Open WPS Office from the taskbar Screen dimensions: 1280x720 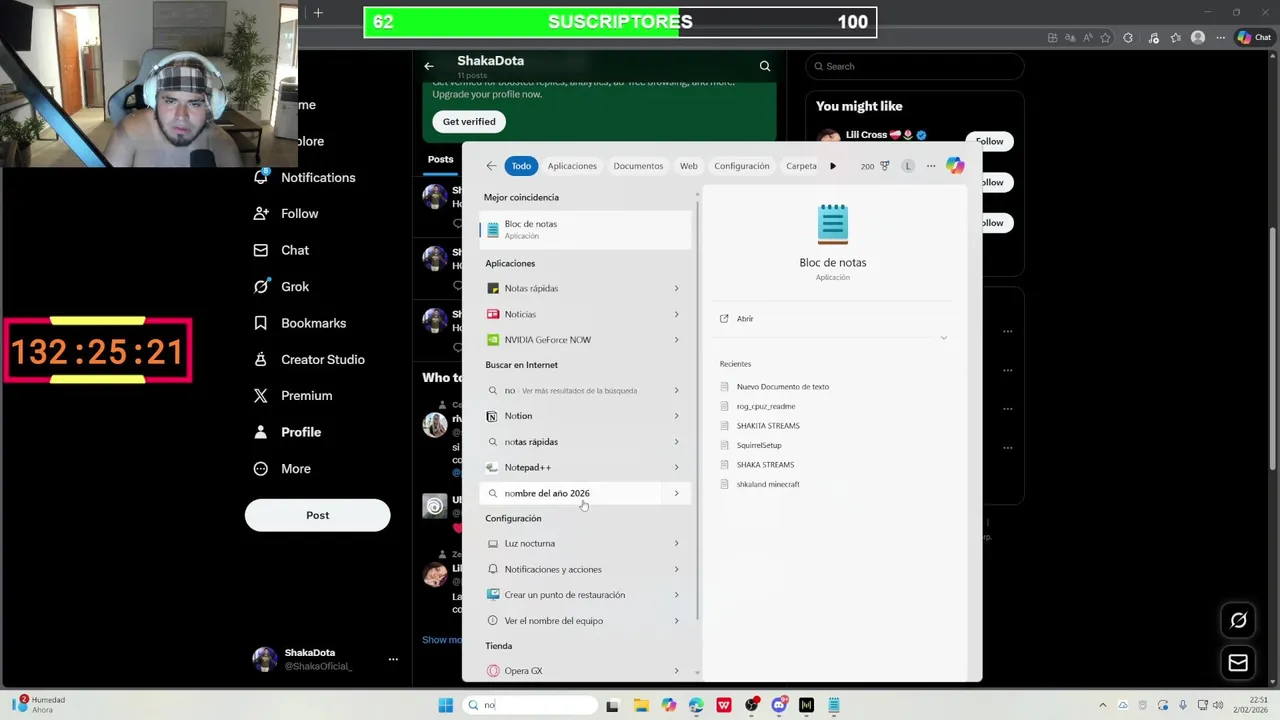tap(724, 705)
